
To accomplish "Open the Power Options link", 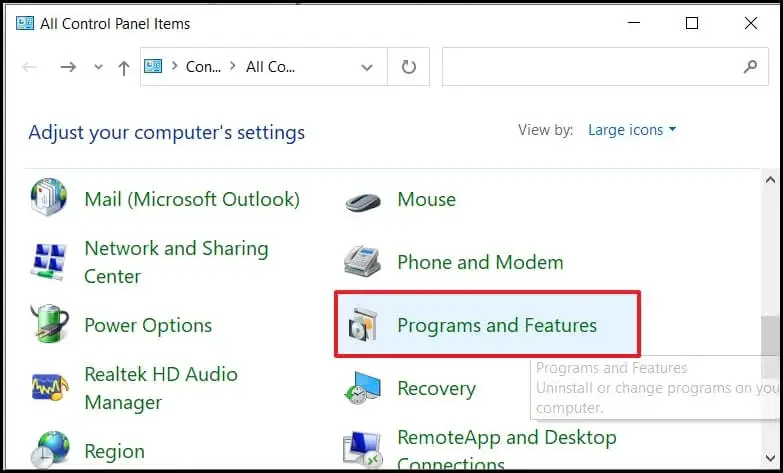I will pos(148,325).
